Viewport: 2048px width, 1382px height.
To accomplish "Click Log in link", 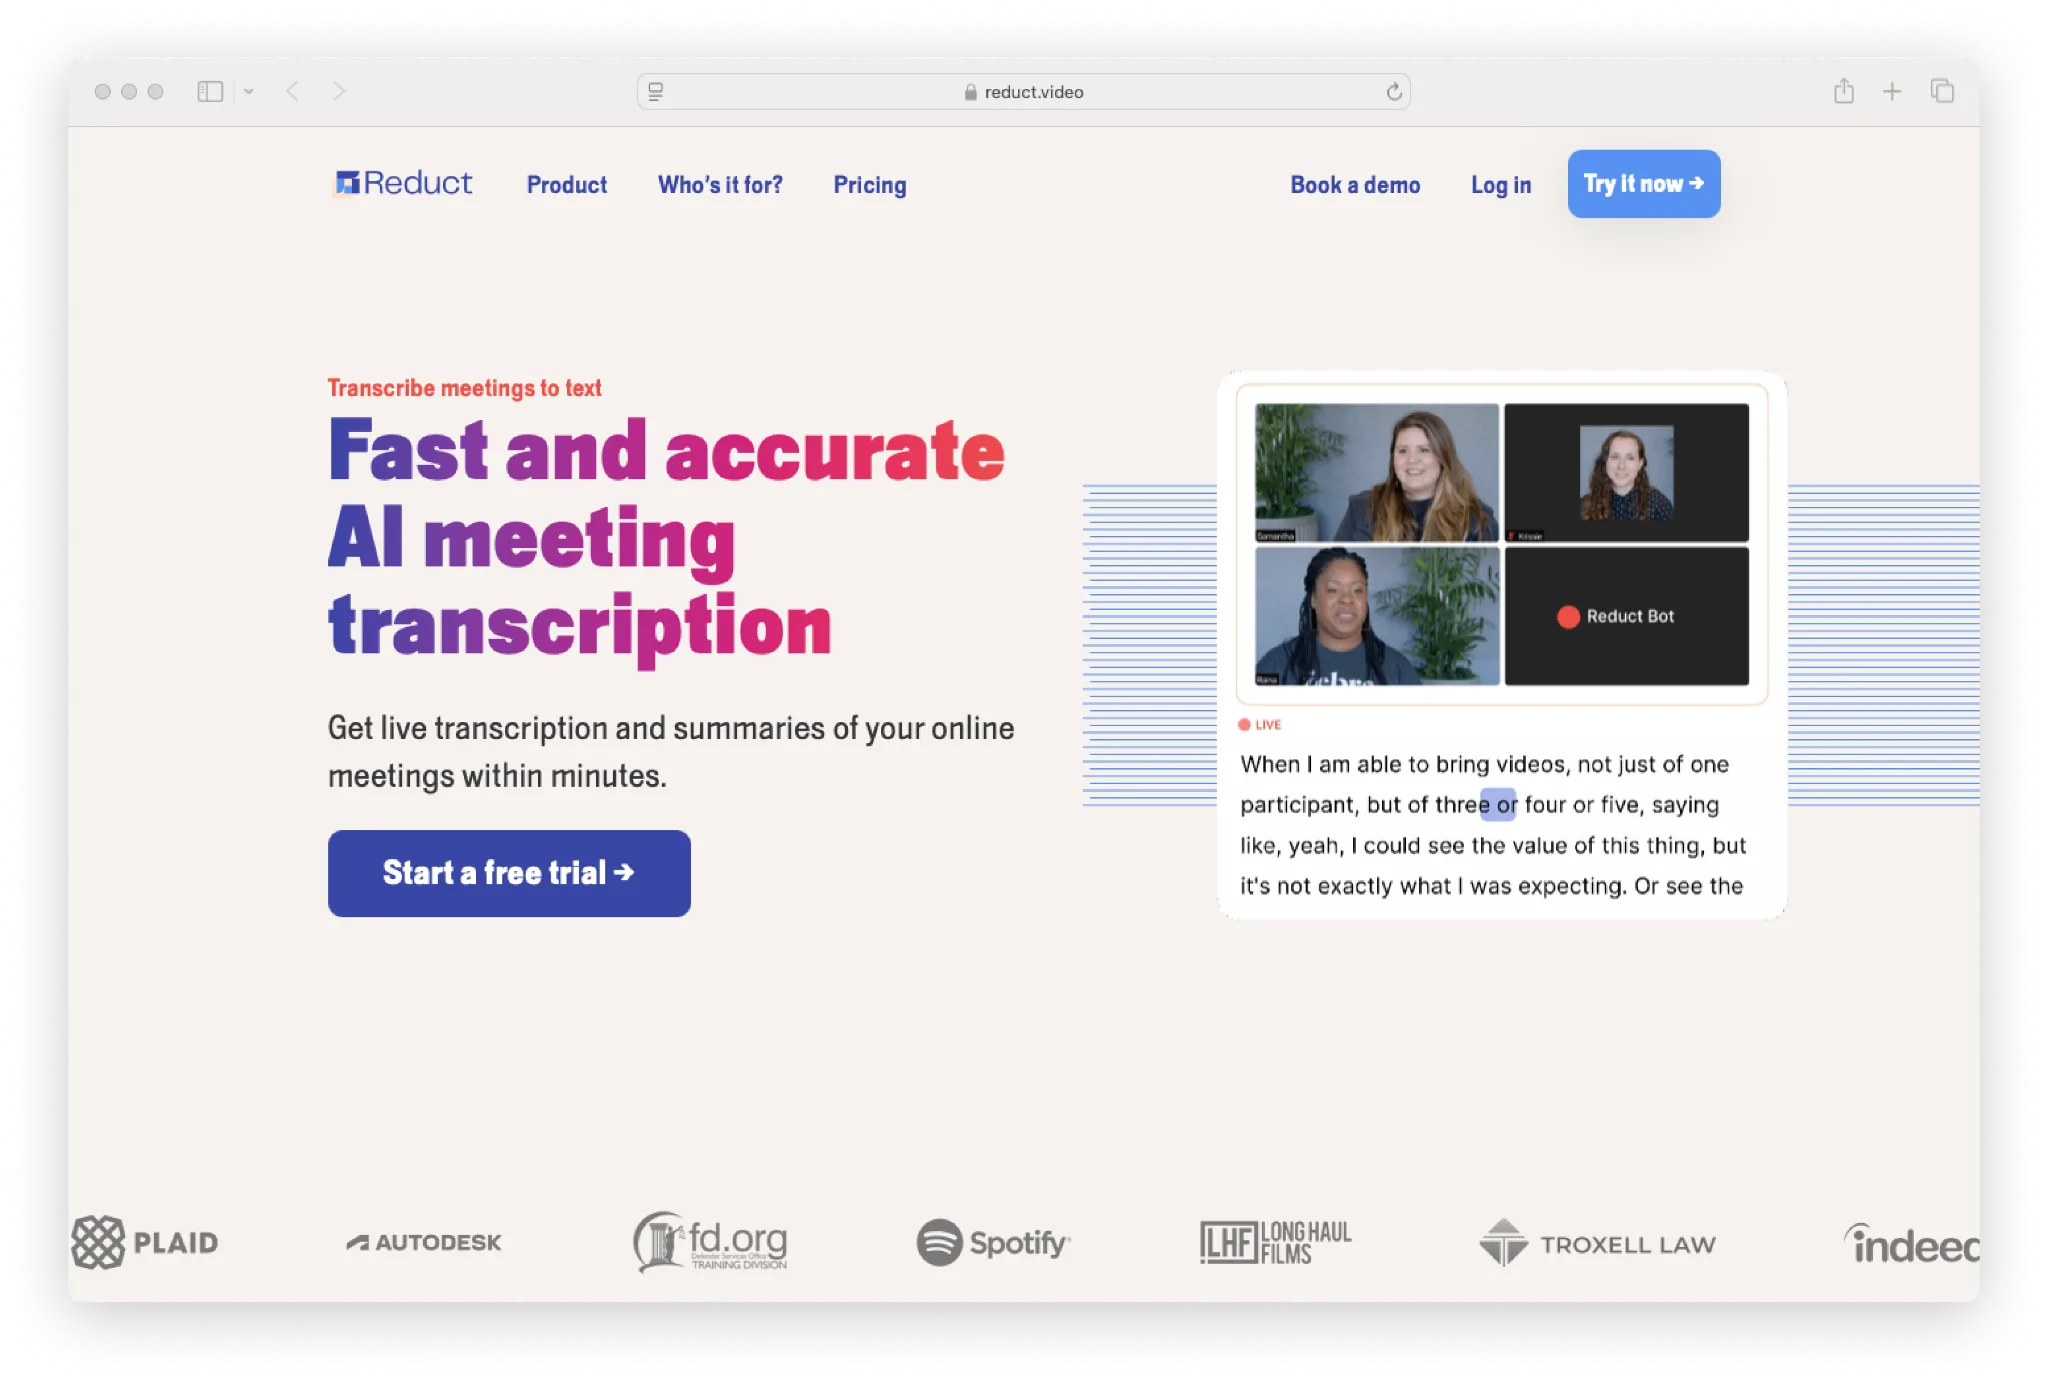I will tap(1501, 185).
